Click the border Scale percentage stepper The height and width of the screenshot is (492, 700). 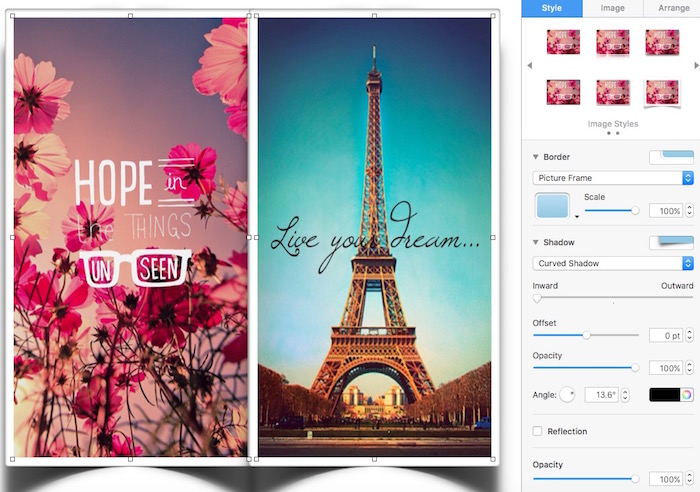(688, 211)
